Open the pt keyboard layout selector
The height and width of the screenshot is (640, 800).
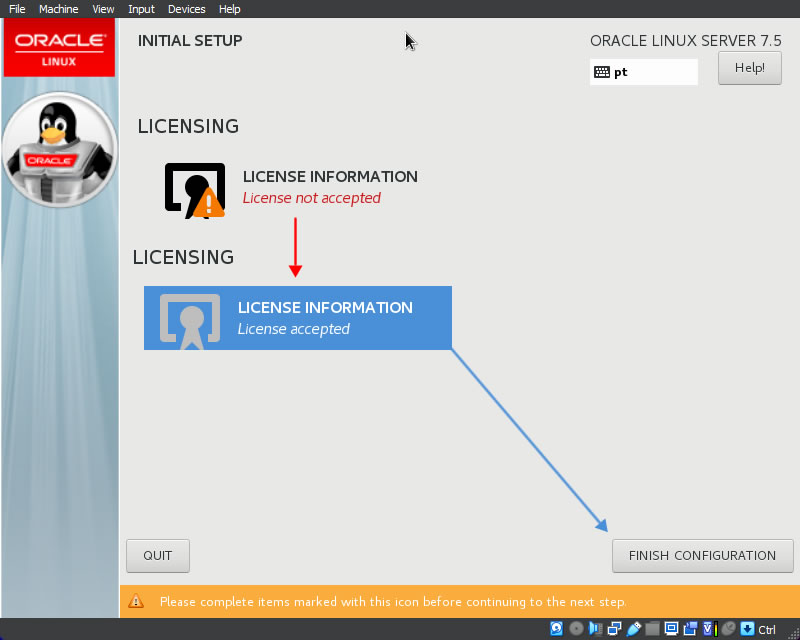click(x=643, y=72)
